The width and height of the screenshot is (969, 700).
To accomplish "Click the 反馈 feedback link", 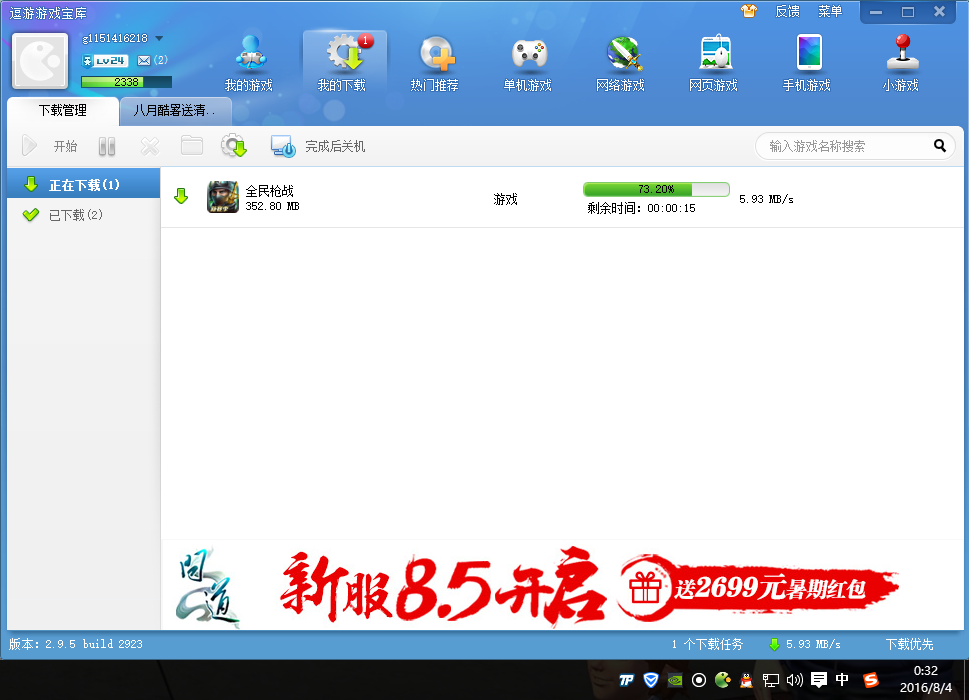I will click(x=787, y=11).
